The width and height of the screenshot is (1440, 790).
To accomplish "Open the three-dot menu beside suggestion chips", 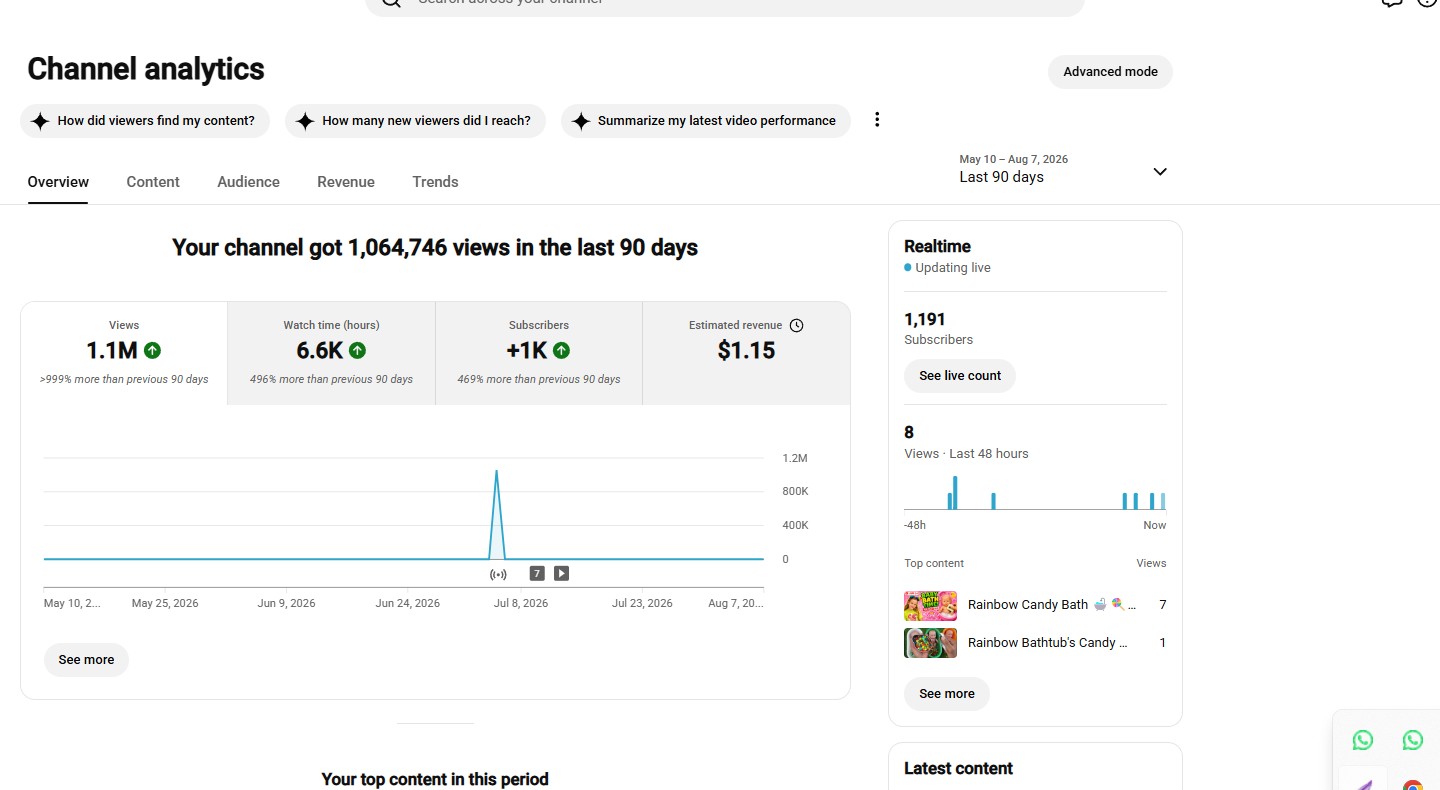I will (x=877, y=120).
